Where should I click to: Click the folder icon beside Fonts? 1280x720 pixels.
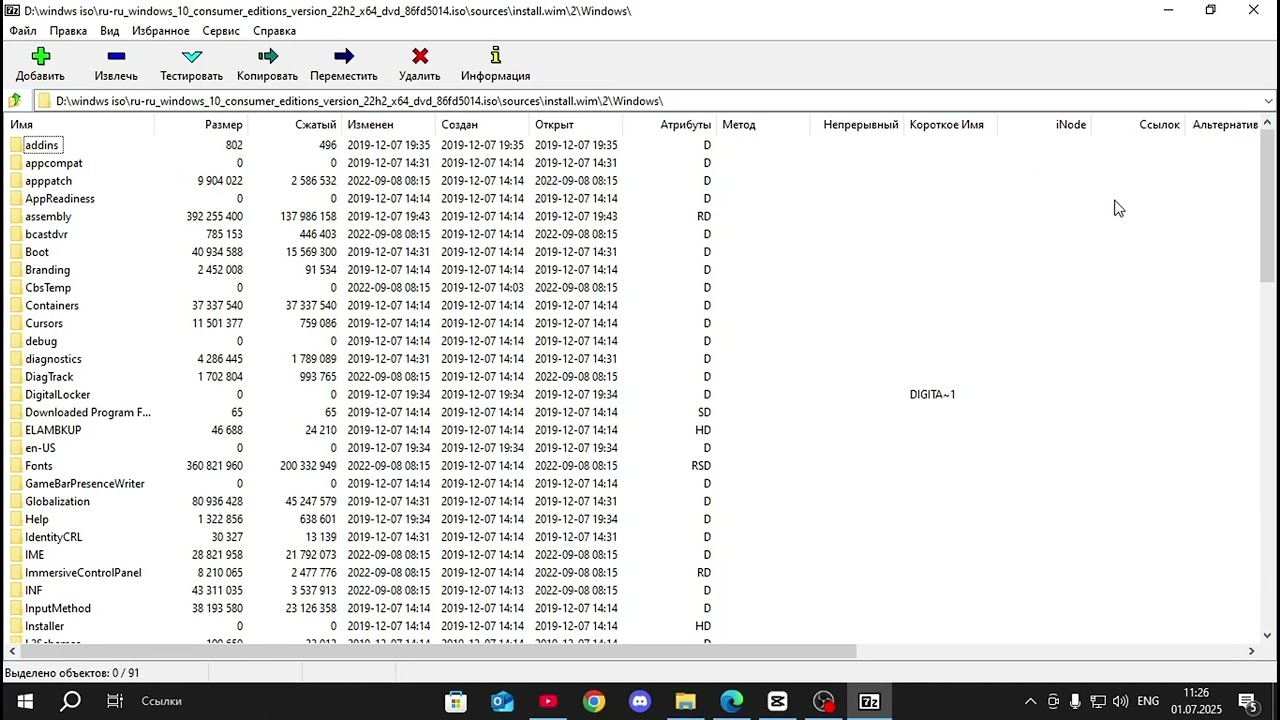16,466
